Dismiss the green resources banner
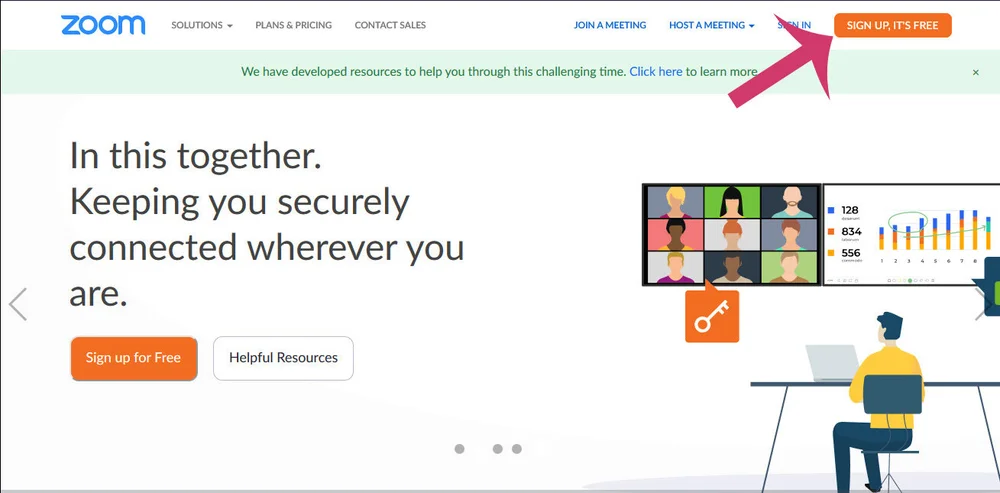This screenshot has width=1000, height=493. 975,72
